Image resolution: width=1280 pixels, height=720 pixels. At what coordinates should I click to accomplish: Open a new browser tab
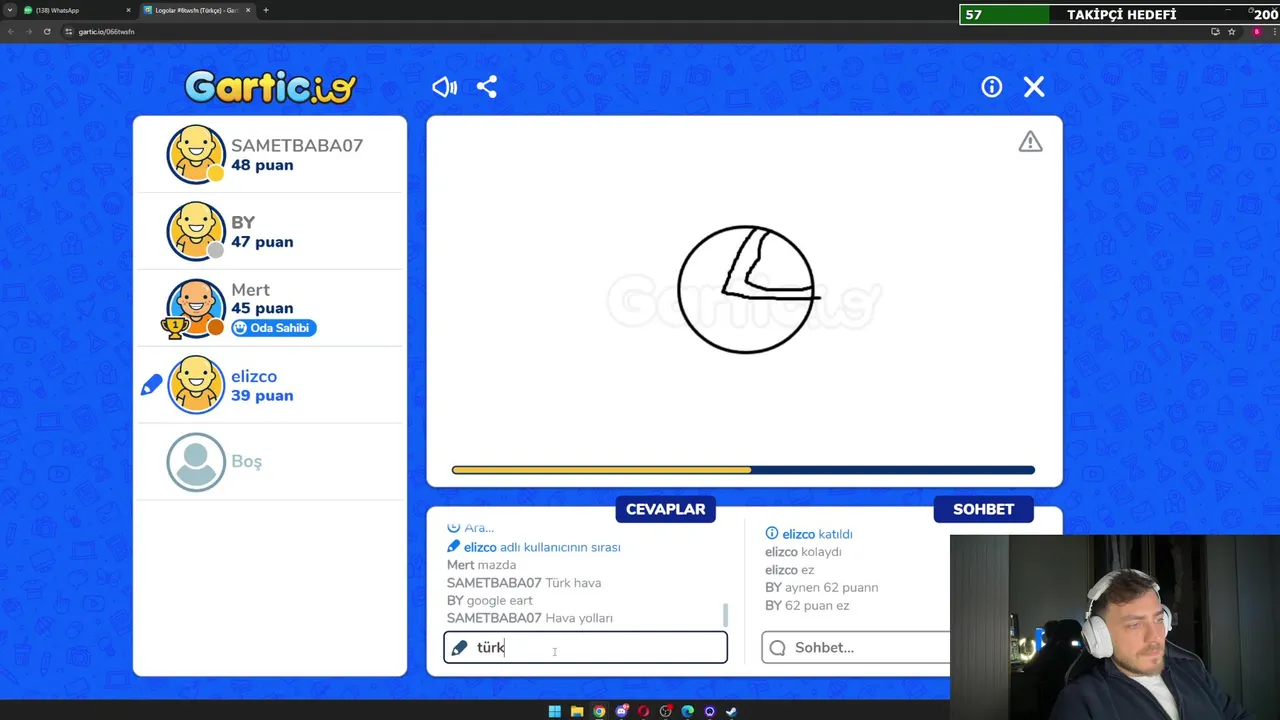(x=265, y=10)
